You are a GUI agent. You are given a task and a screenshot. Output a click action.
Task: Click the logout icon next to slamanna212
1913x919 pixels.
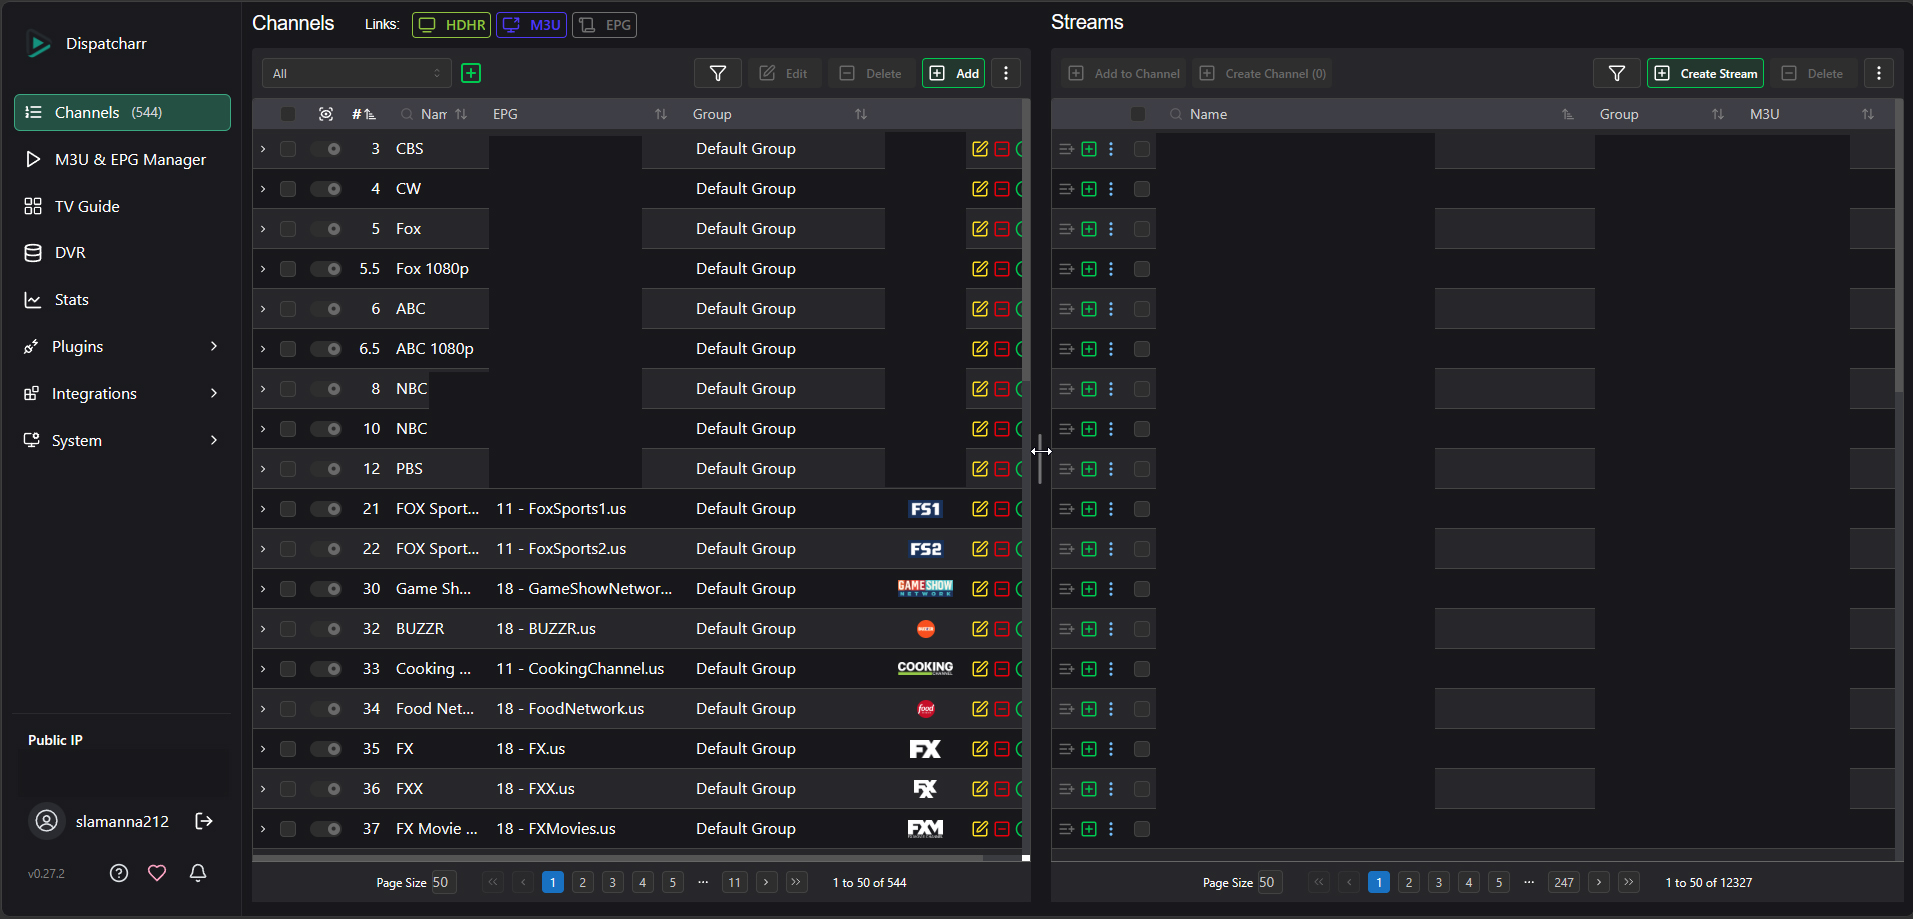click(x=204, y=821)
